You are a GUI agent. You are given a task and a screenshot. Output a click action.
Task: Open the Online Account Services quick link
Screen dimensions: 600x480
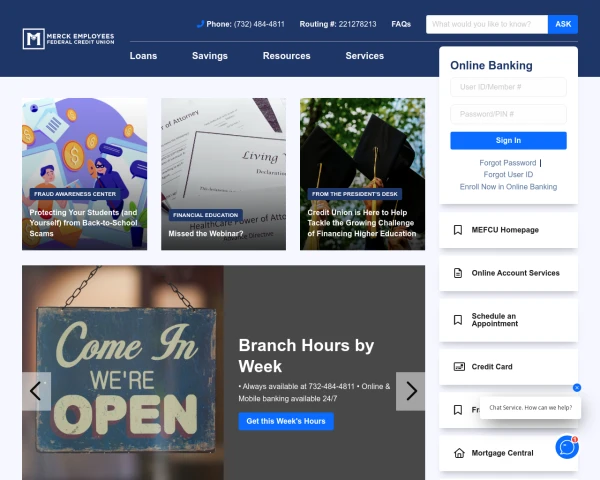(x=508, y=273)
